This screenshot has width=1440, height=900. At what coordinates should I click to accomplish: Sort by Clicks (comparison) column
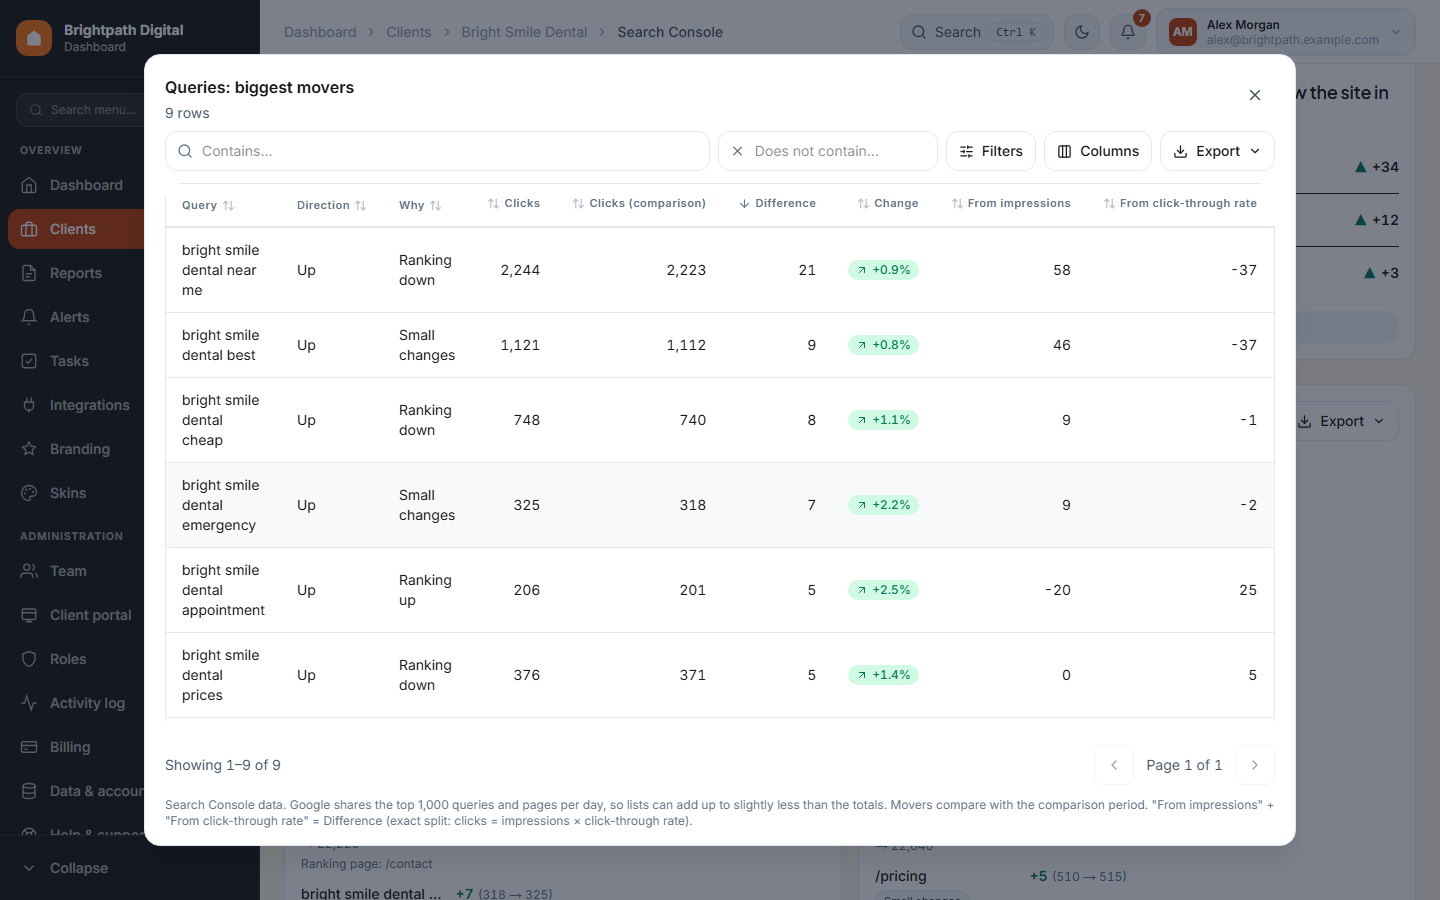639,203
